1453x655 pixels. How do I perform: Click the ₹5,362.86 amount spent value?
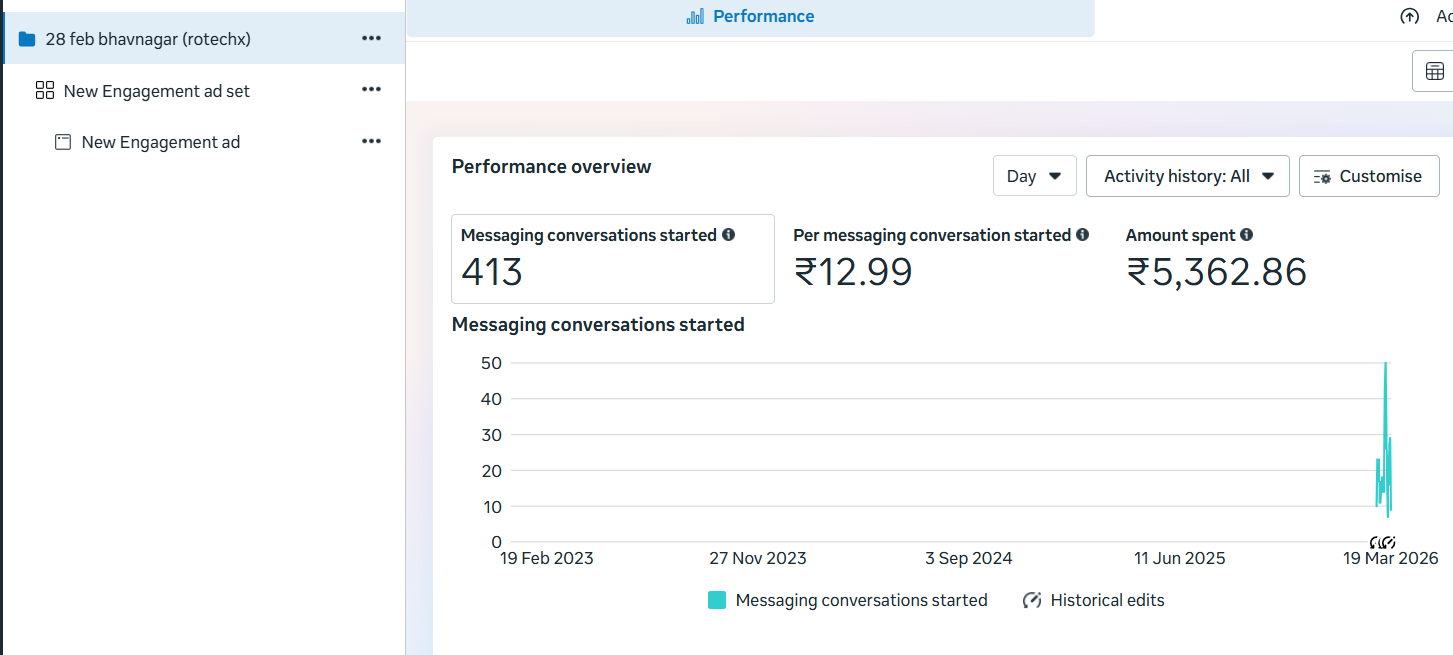click(1217, 272)
